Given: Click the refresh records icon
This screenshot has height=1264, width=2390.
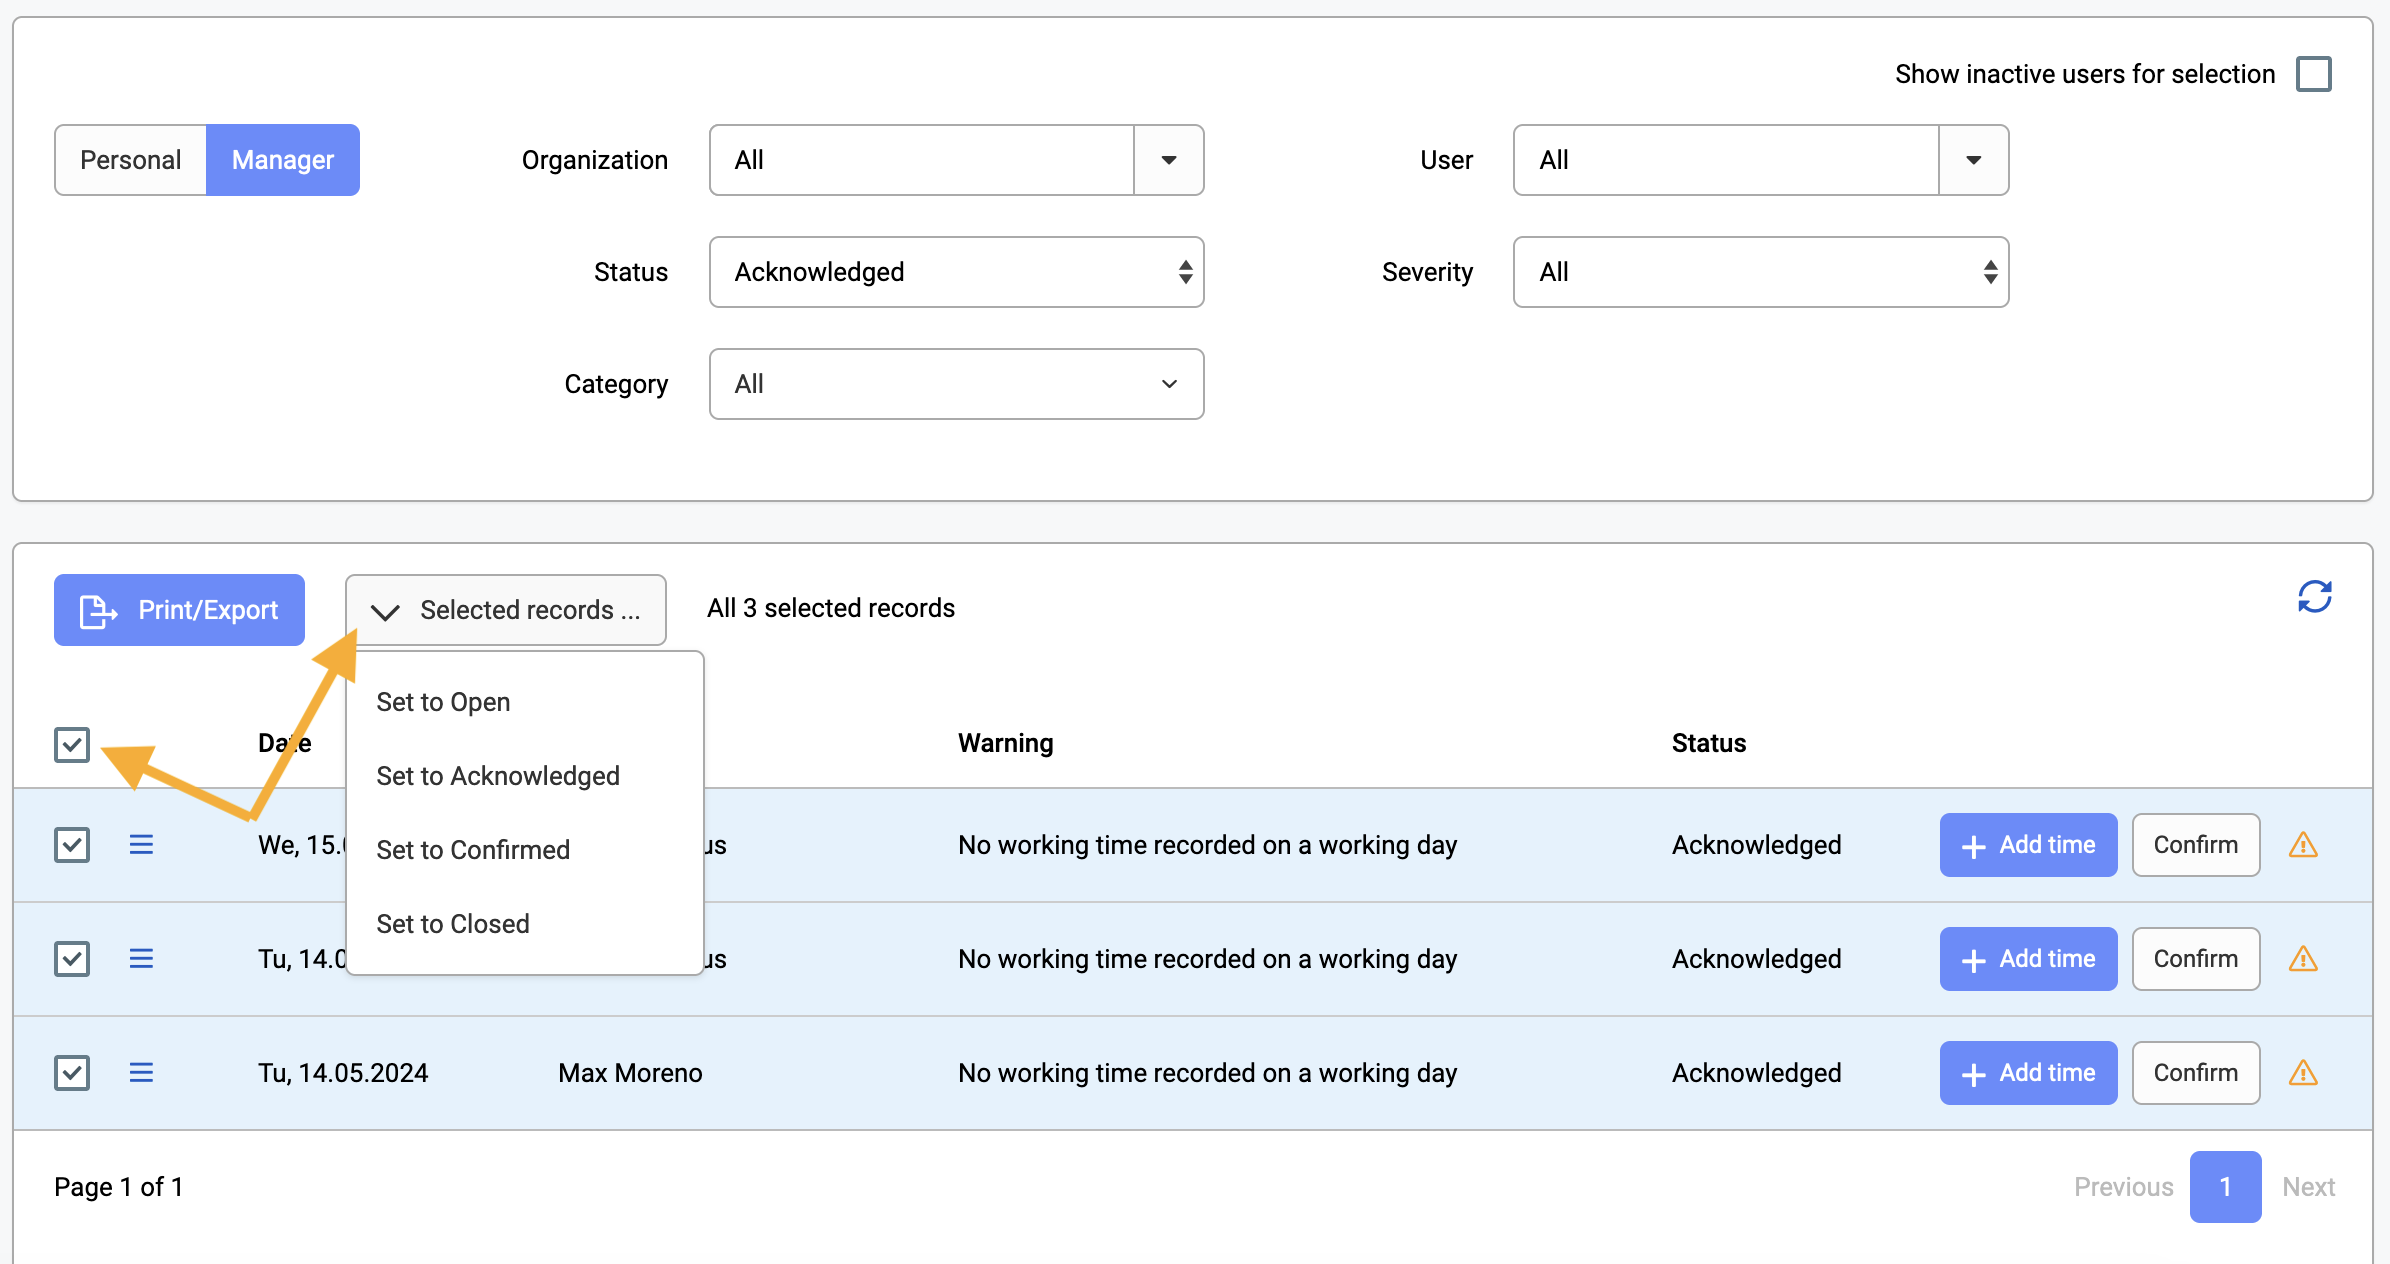Looking at the screenshot, I should point(2314,597).
